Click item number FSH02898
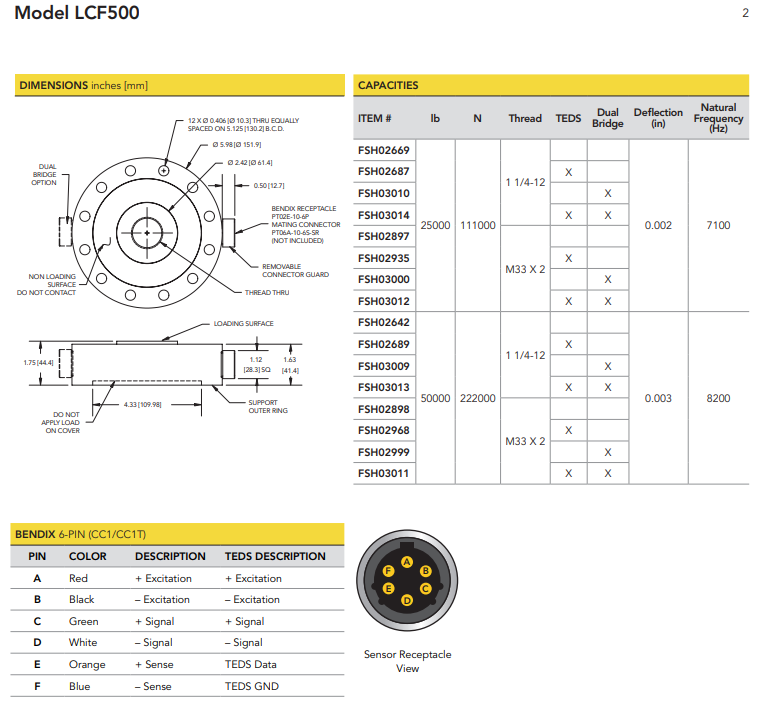The image size is (764, 720). (383, 409)
